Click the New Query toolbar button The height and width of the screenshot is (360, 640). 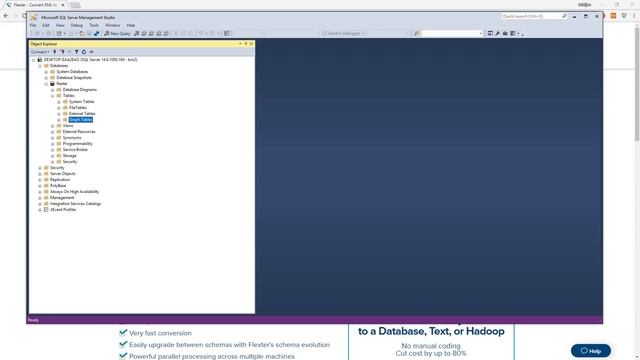pos(117,33)
